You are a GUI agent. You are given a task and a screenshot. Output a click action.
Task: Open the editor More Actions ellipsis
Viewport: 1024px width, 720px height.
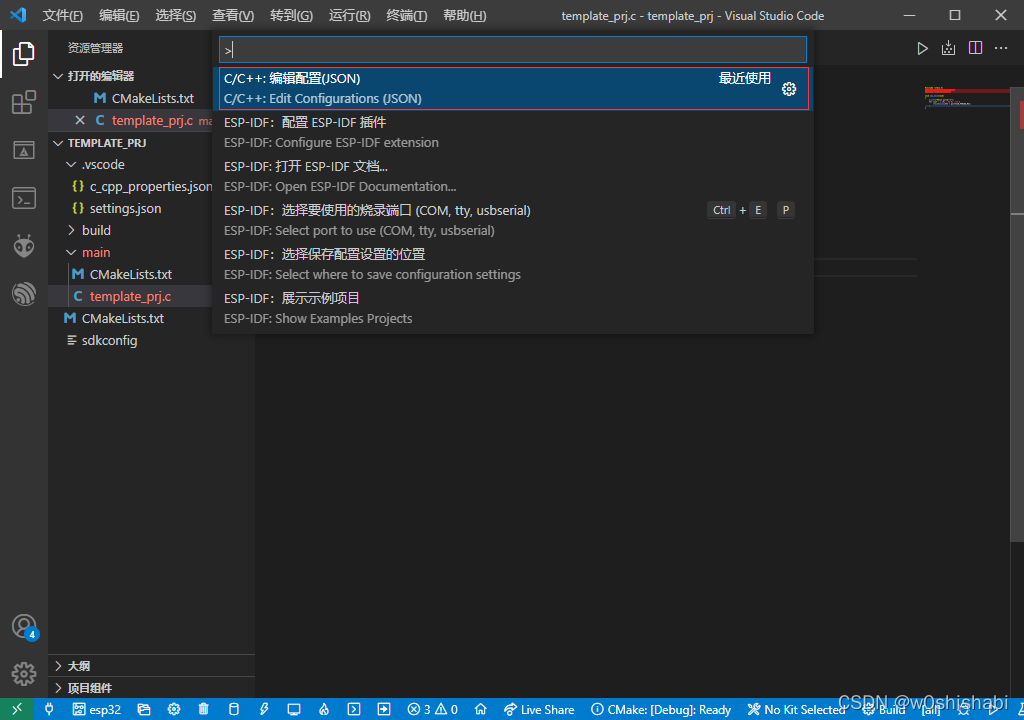point(1001,48)
